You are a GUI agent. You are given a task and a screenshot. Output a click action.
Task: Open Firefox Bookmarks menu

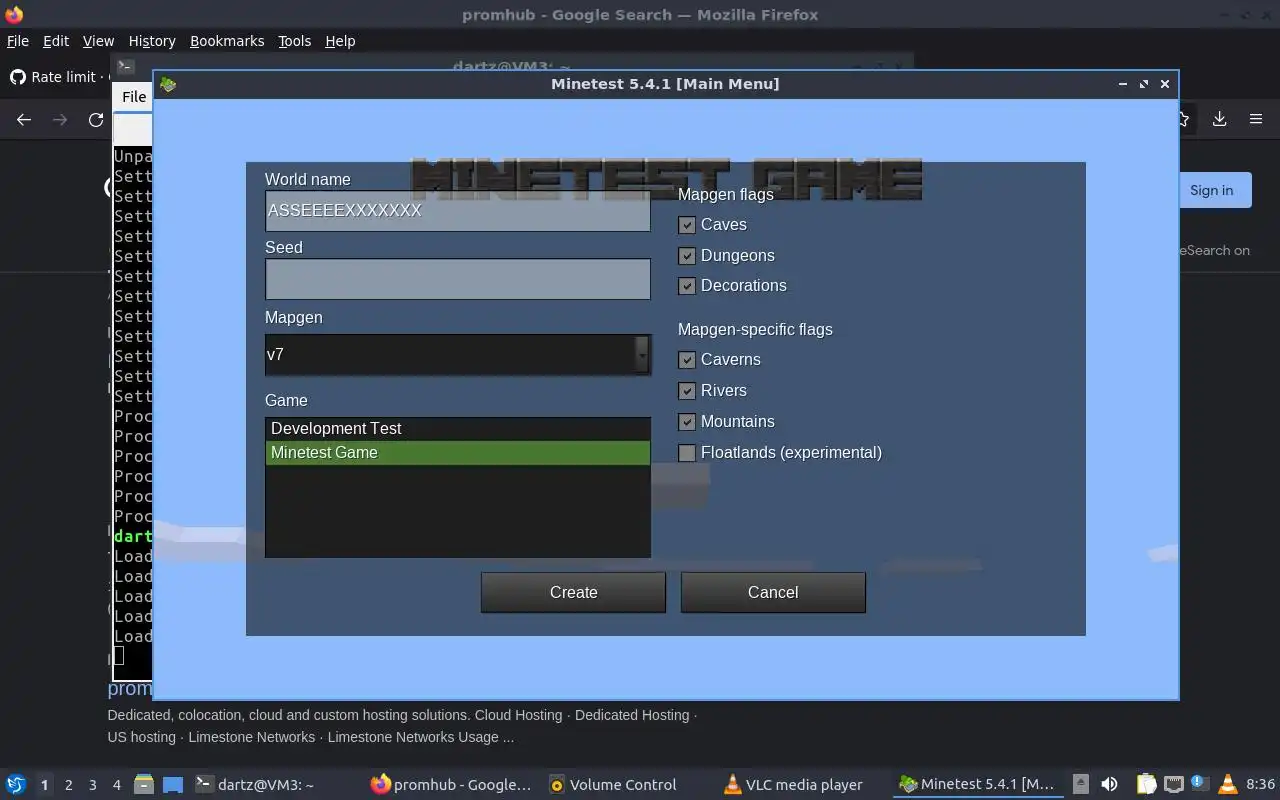pyautogui.click(x=227, y=41)
